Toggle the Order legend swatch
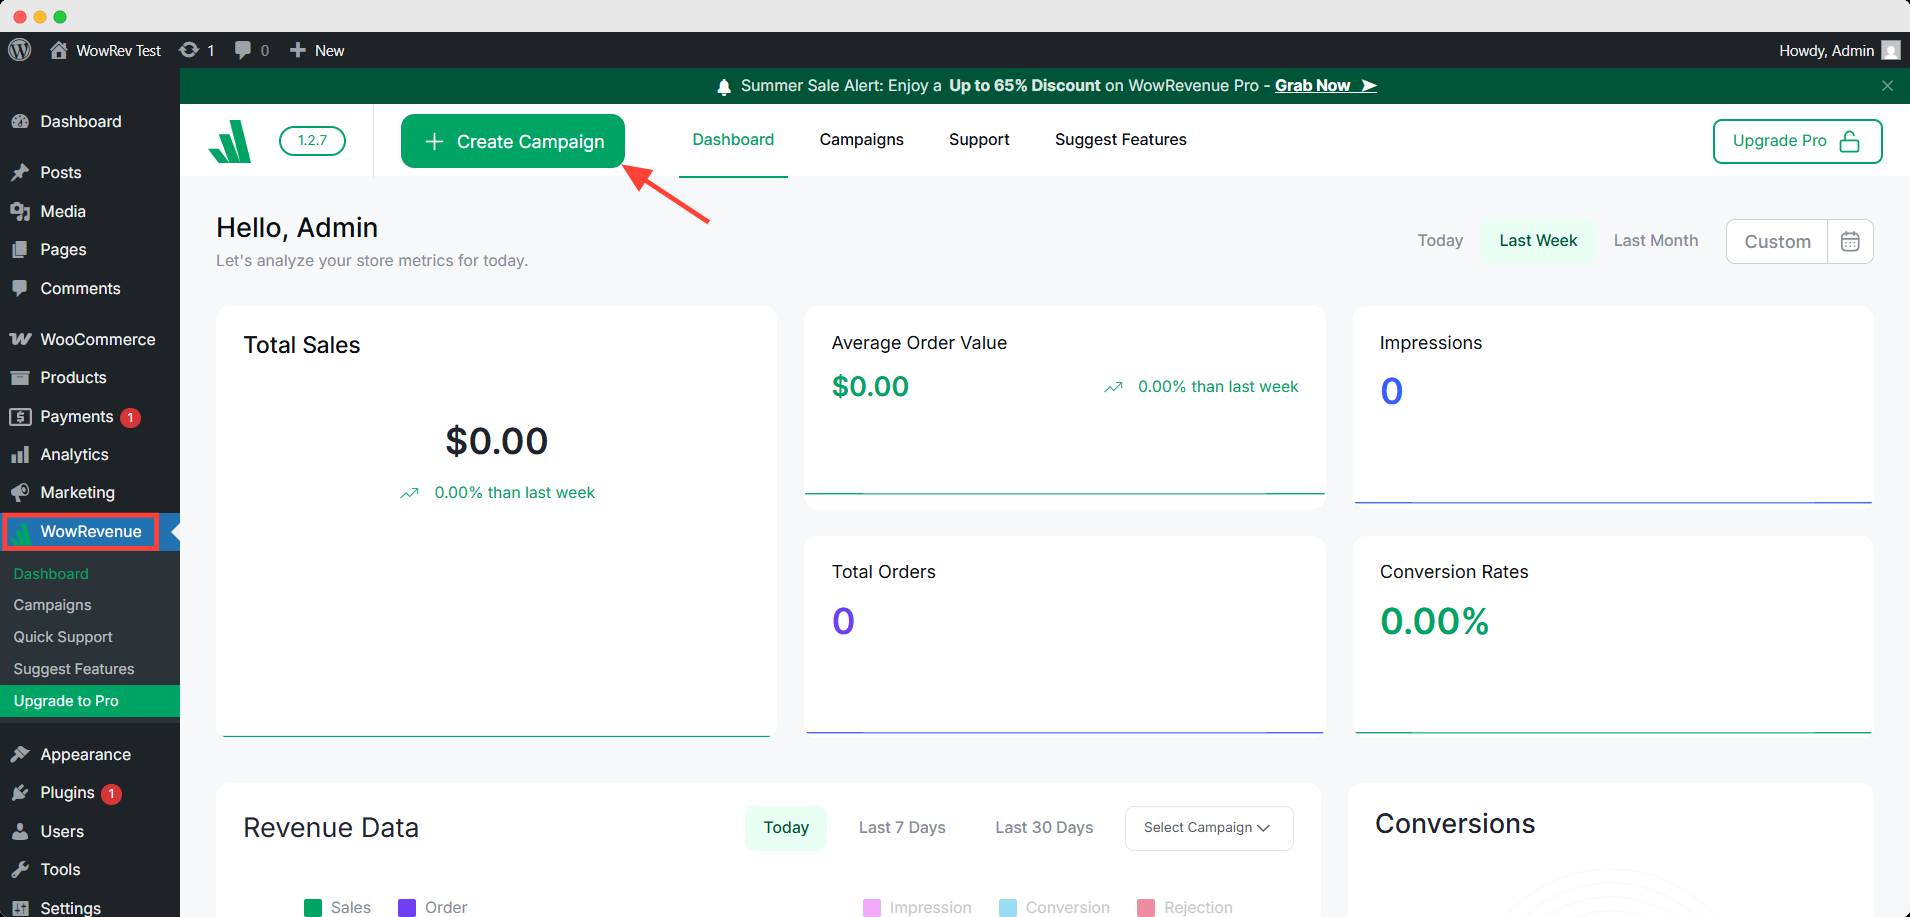This screenshot has height=917, width=1910. coord(407,907)
